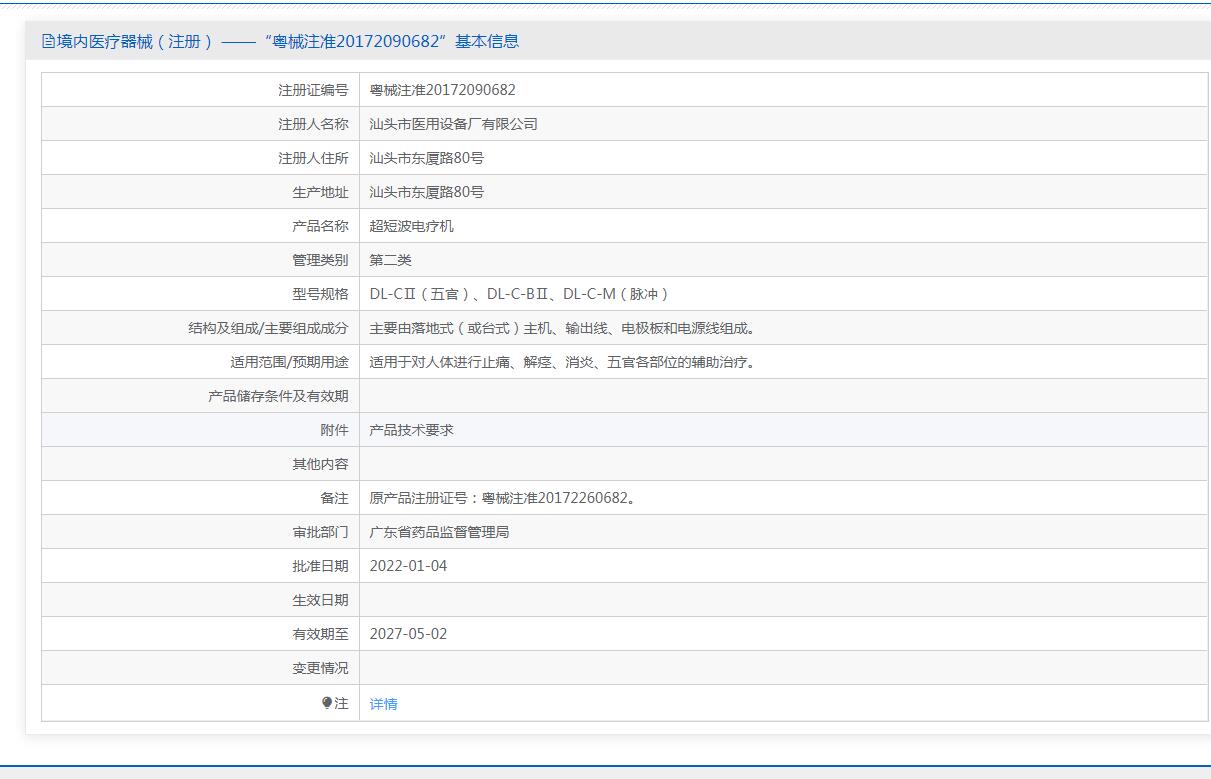This screenshot has height=779, width=1211.
Task: Select the product name 超短波电疗机
Action: 411,226
